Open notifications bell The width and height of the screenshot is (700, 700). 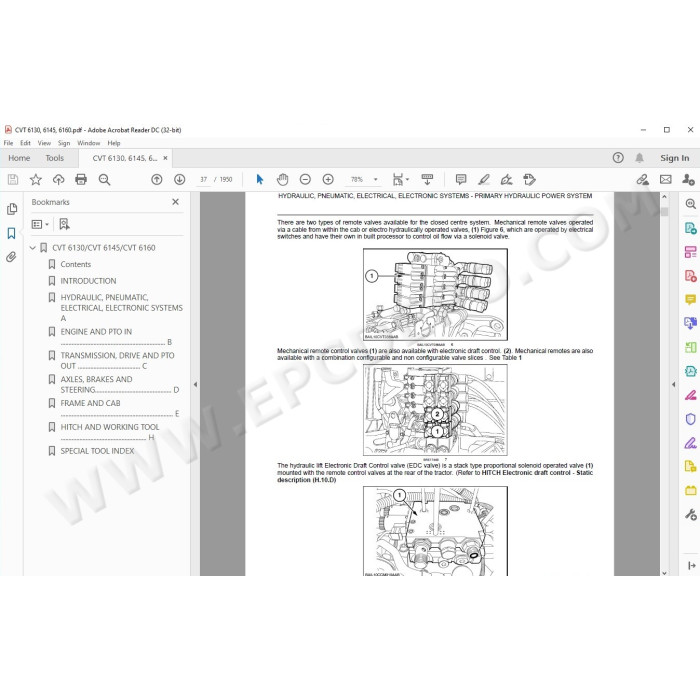639,158
